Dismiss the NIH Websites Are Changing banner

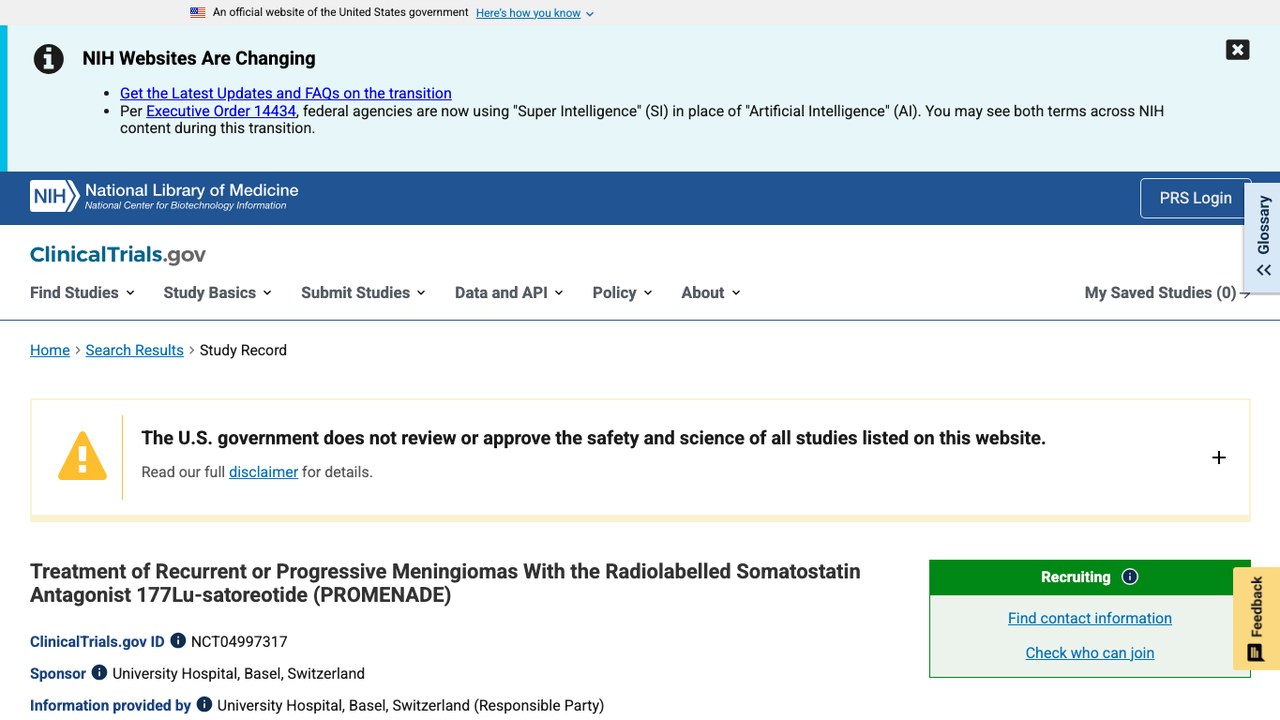point(1237,50)
